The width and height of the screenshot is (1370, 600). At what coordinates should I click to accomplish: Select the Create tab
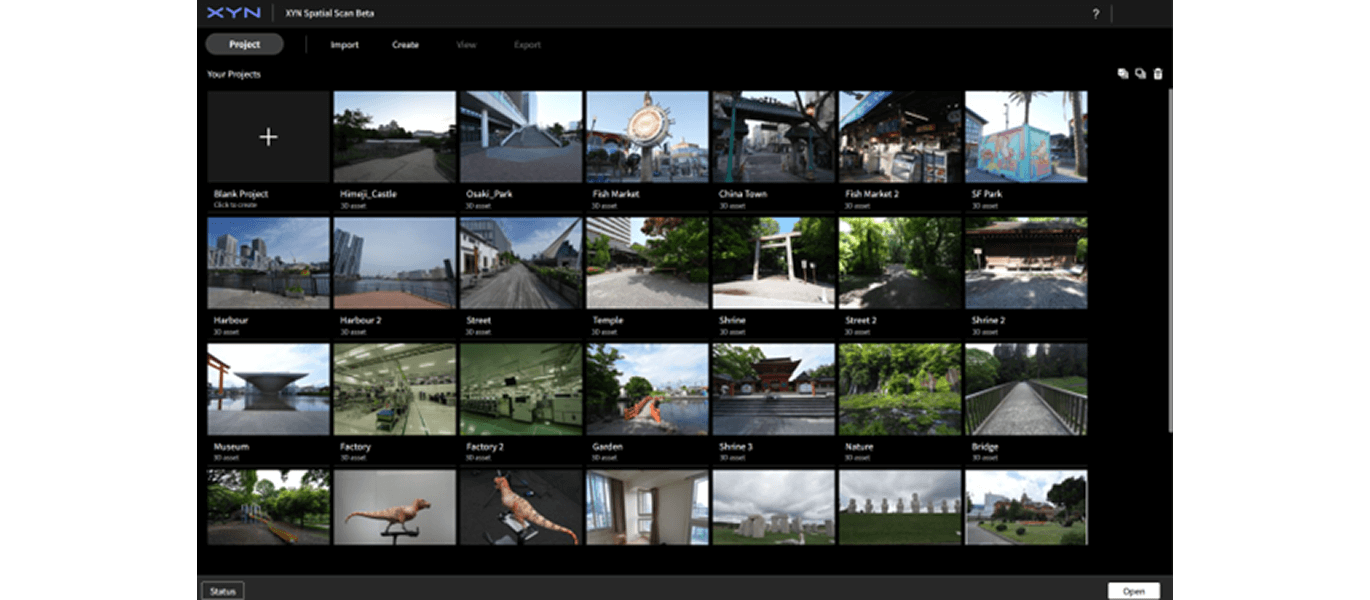(405, 44)
